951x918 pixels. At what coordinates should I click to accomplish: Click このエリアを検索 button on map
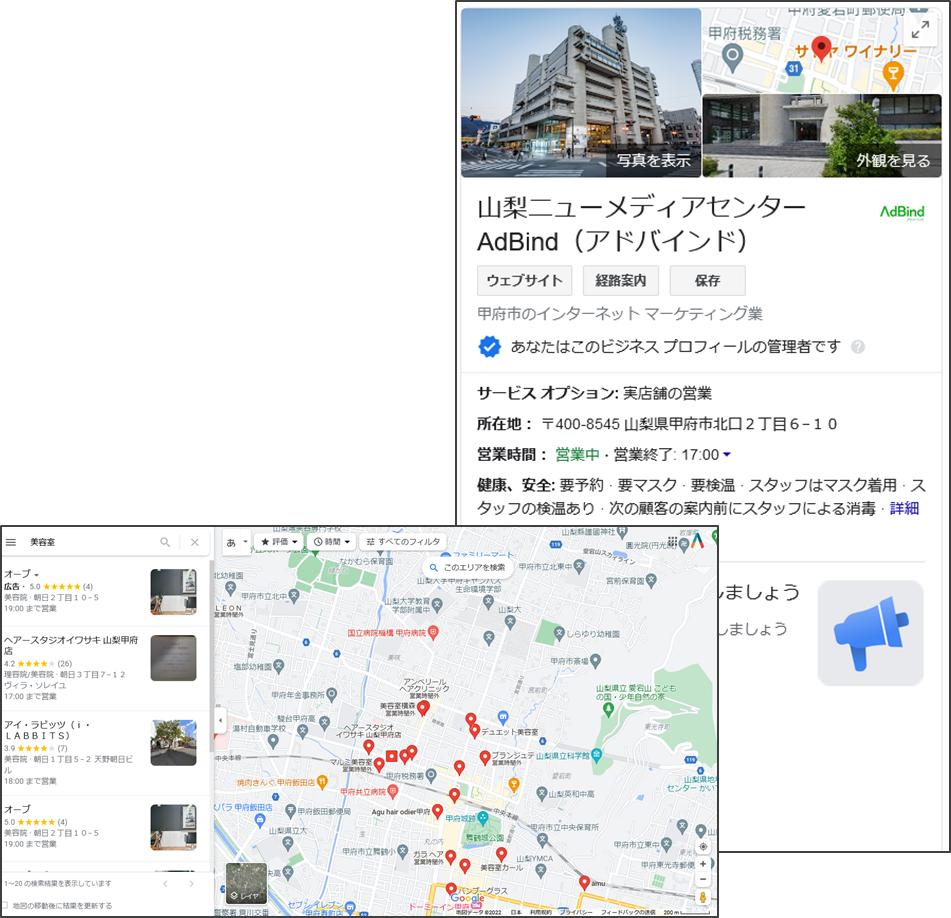468,568
